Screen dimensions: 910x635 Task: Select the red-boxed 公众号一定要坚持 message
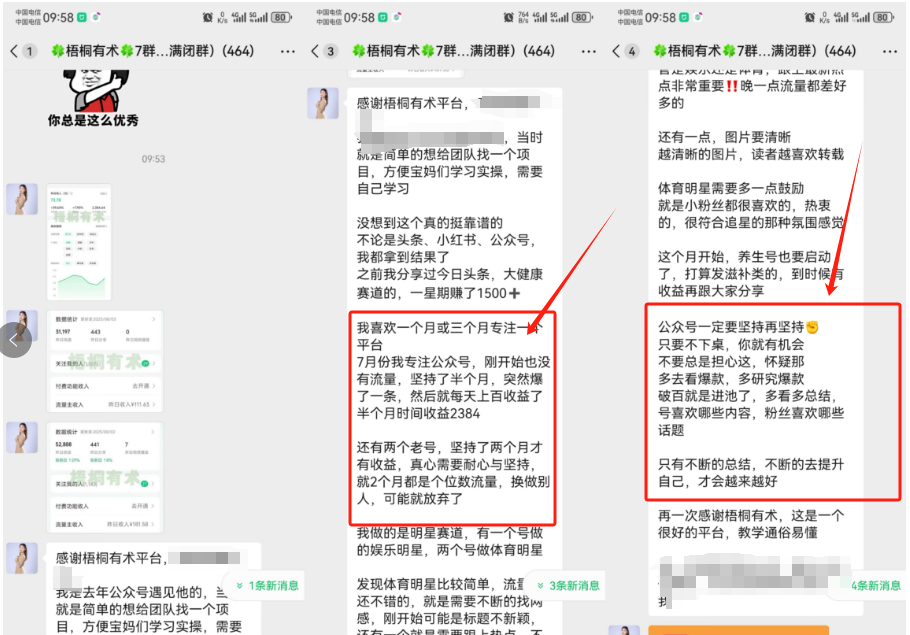(x=771, y=400)
